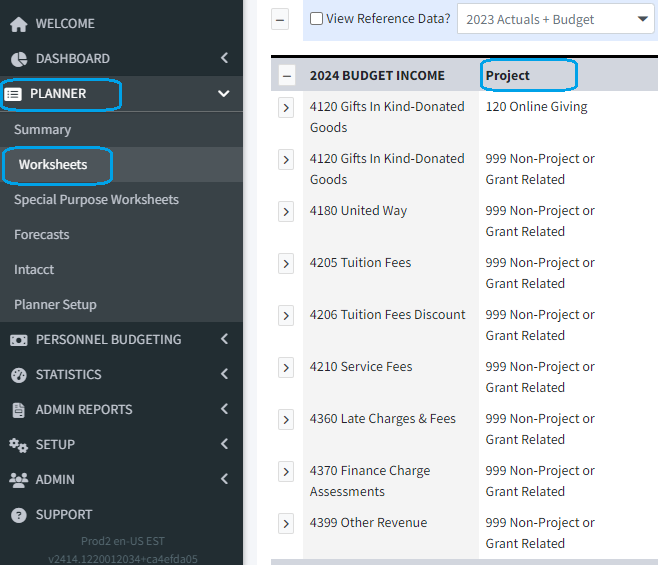Click the Welcome home icon
Screen dimensions: 658x565
[x=18, y=24]
